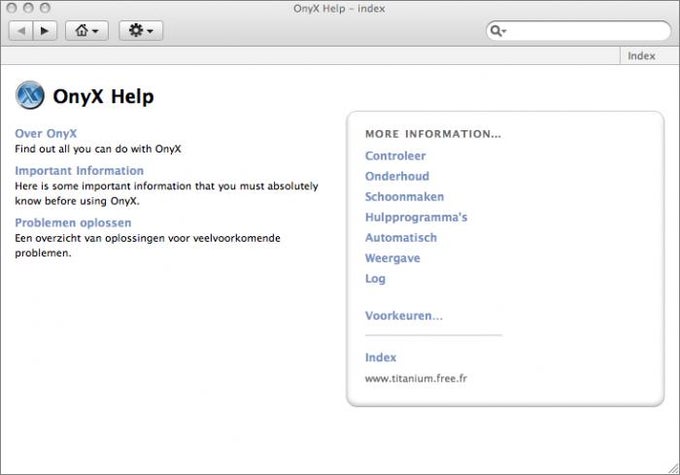Minimize the OnyX Help window
Viewport: 680px width, 475px height.
coord(28,8)
